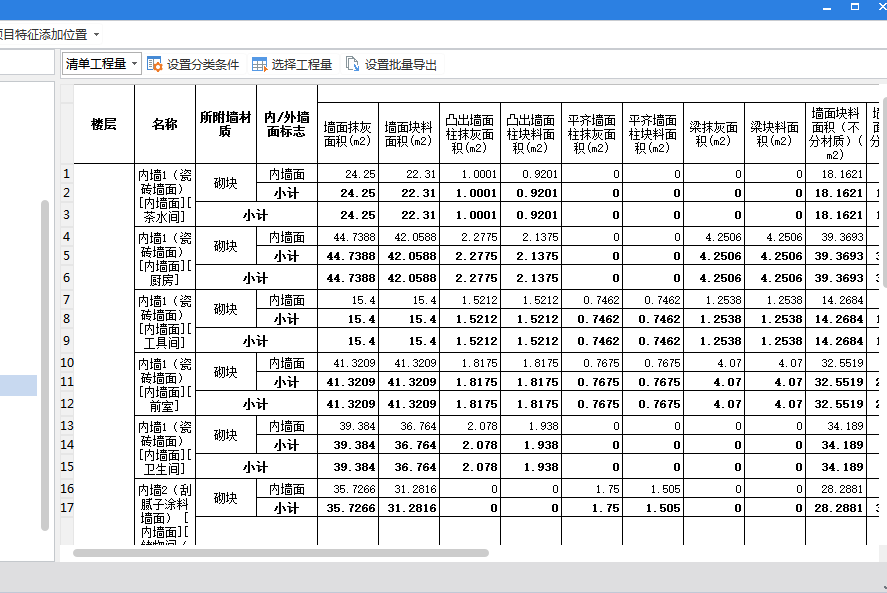
Task: Expand the 项目特征添加位置 dropdown arrow
Action: (x=97, y=35)
